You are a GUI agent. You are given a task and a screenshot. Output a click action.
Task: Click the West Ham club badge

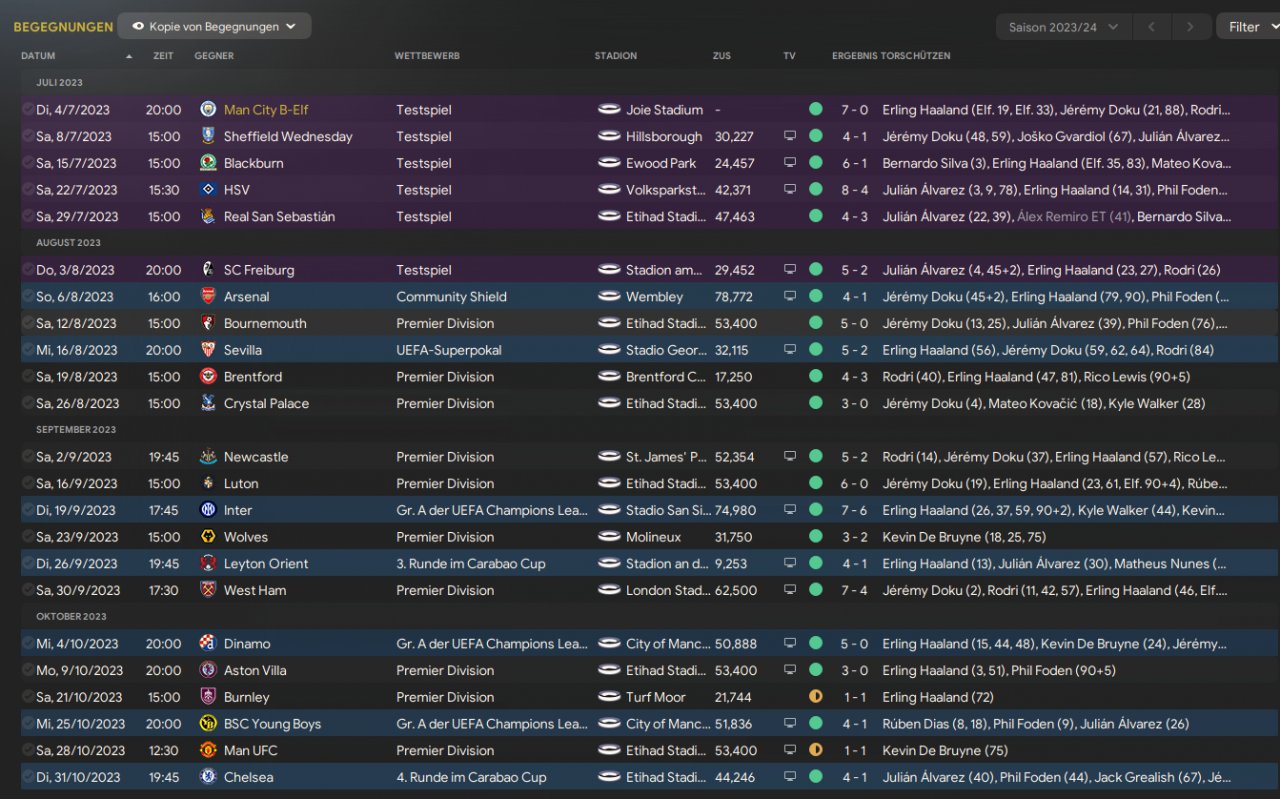pos(208,590)
